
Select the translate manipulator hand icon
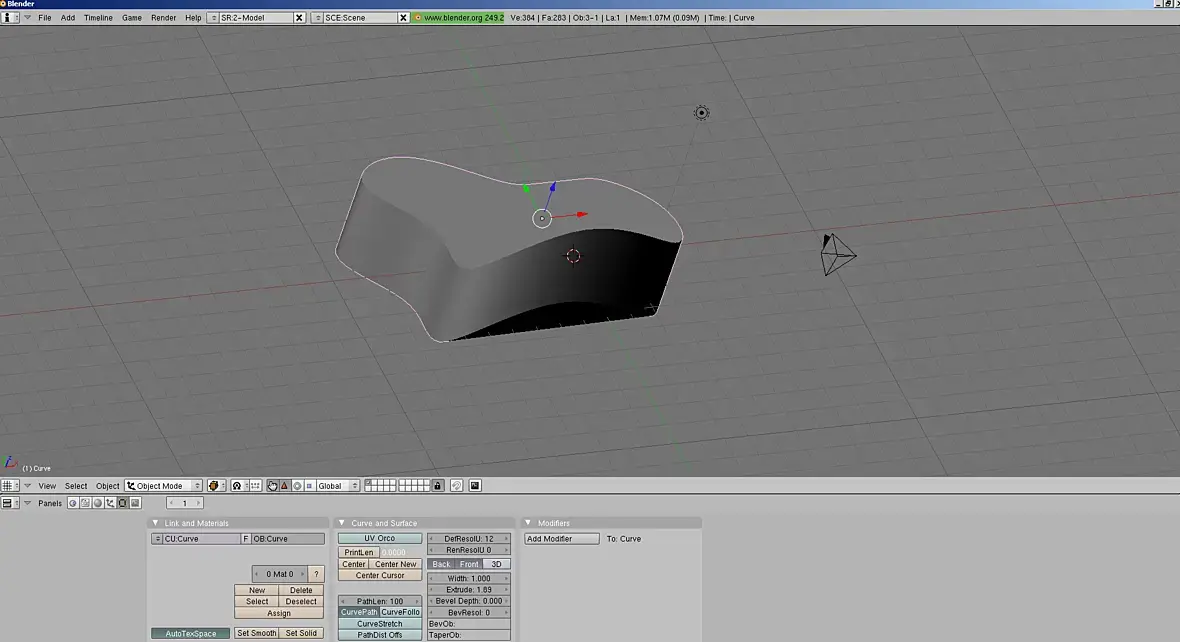(272, 486)
